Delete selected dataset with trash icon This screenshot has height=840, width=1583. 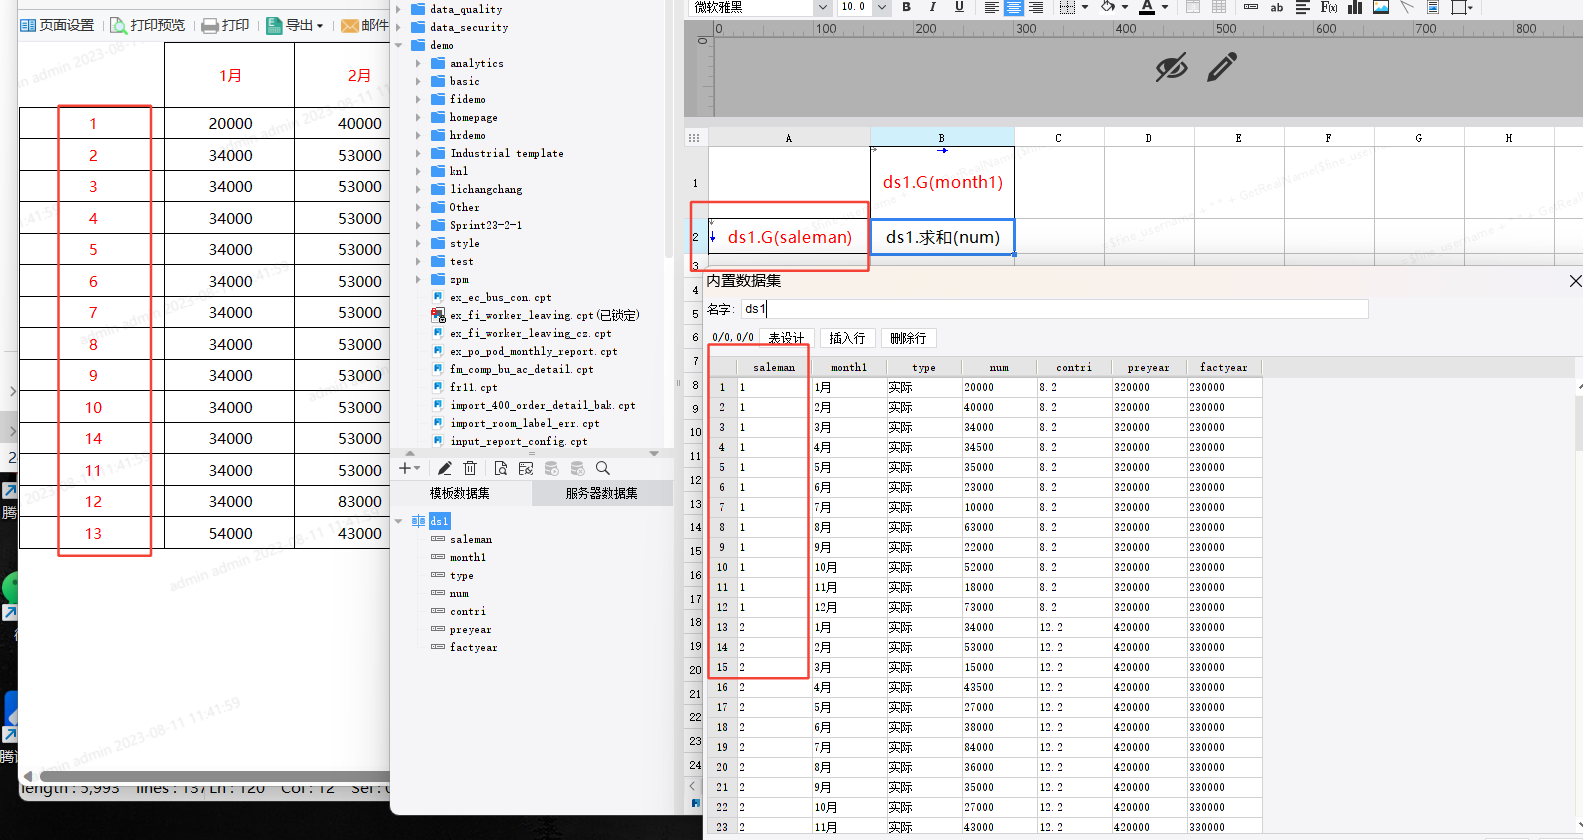pos(470,468)
